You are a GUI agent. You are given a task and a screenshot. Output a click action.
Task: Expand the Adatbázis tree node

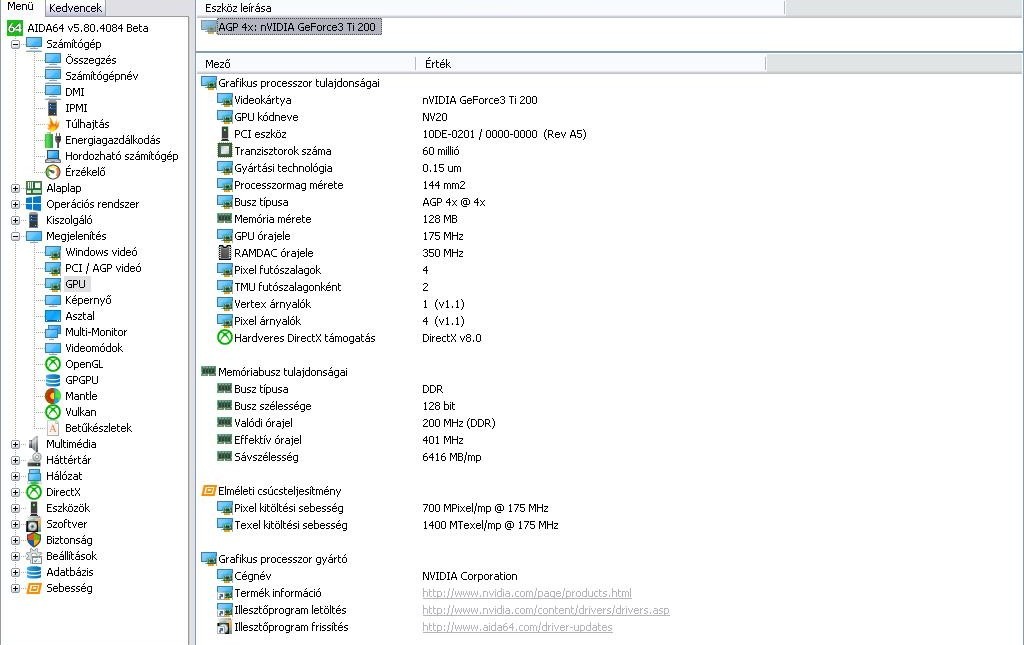pos(15,572)
